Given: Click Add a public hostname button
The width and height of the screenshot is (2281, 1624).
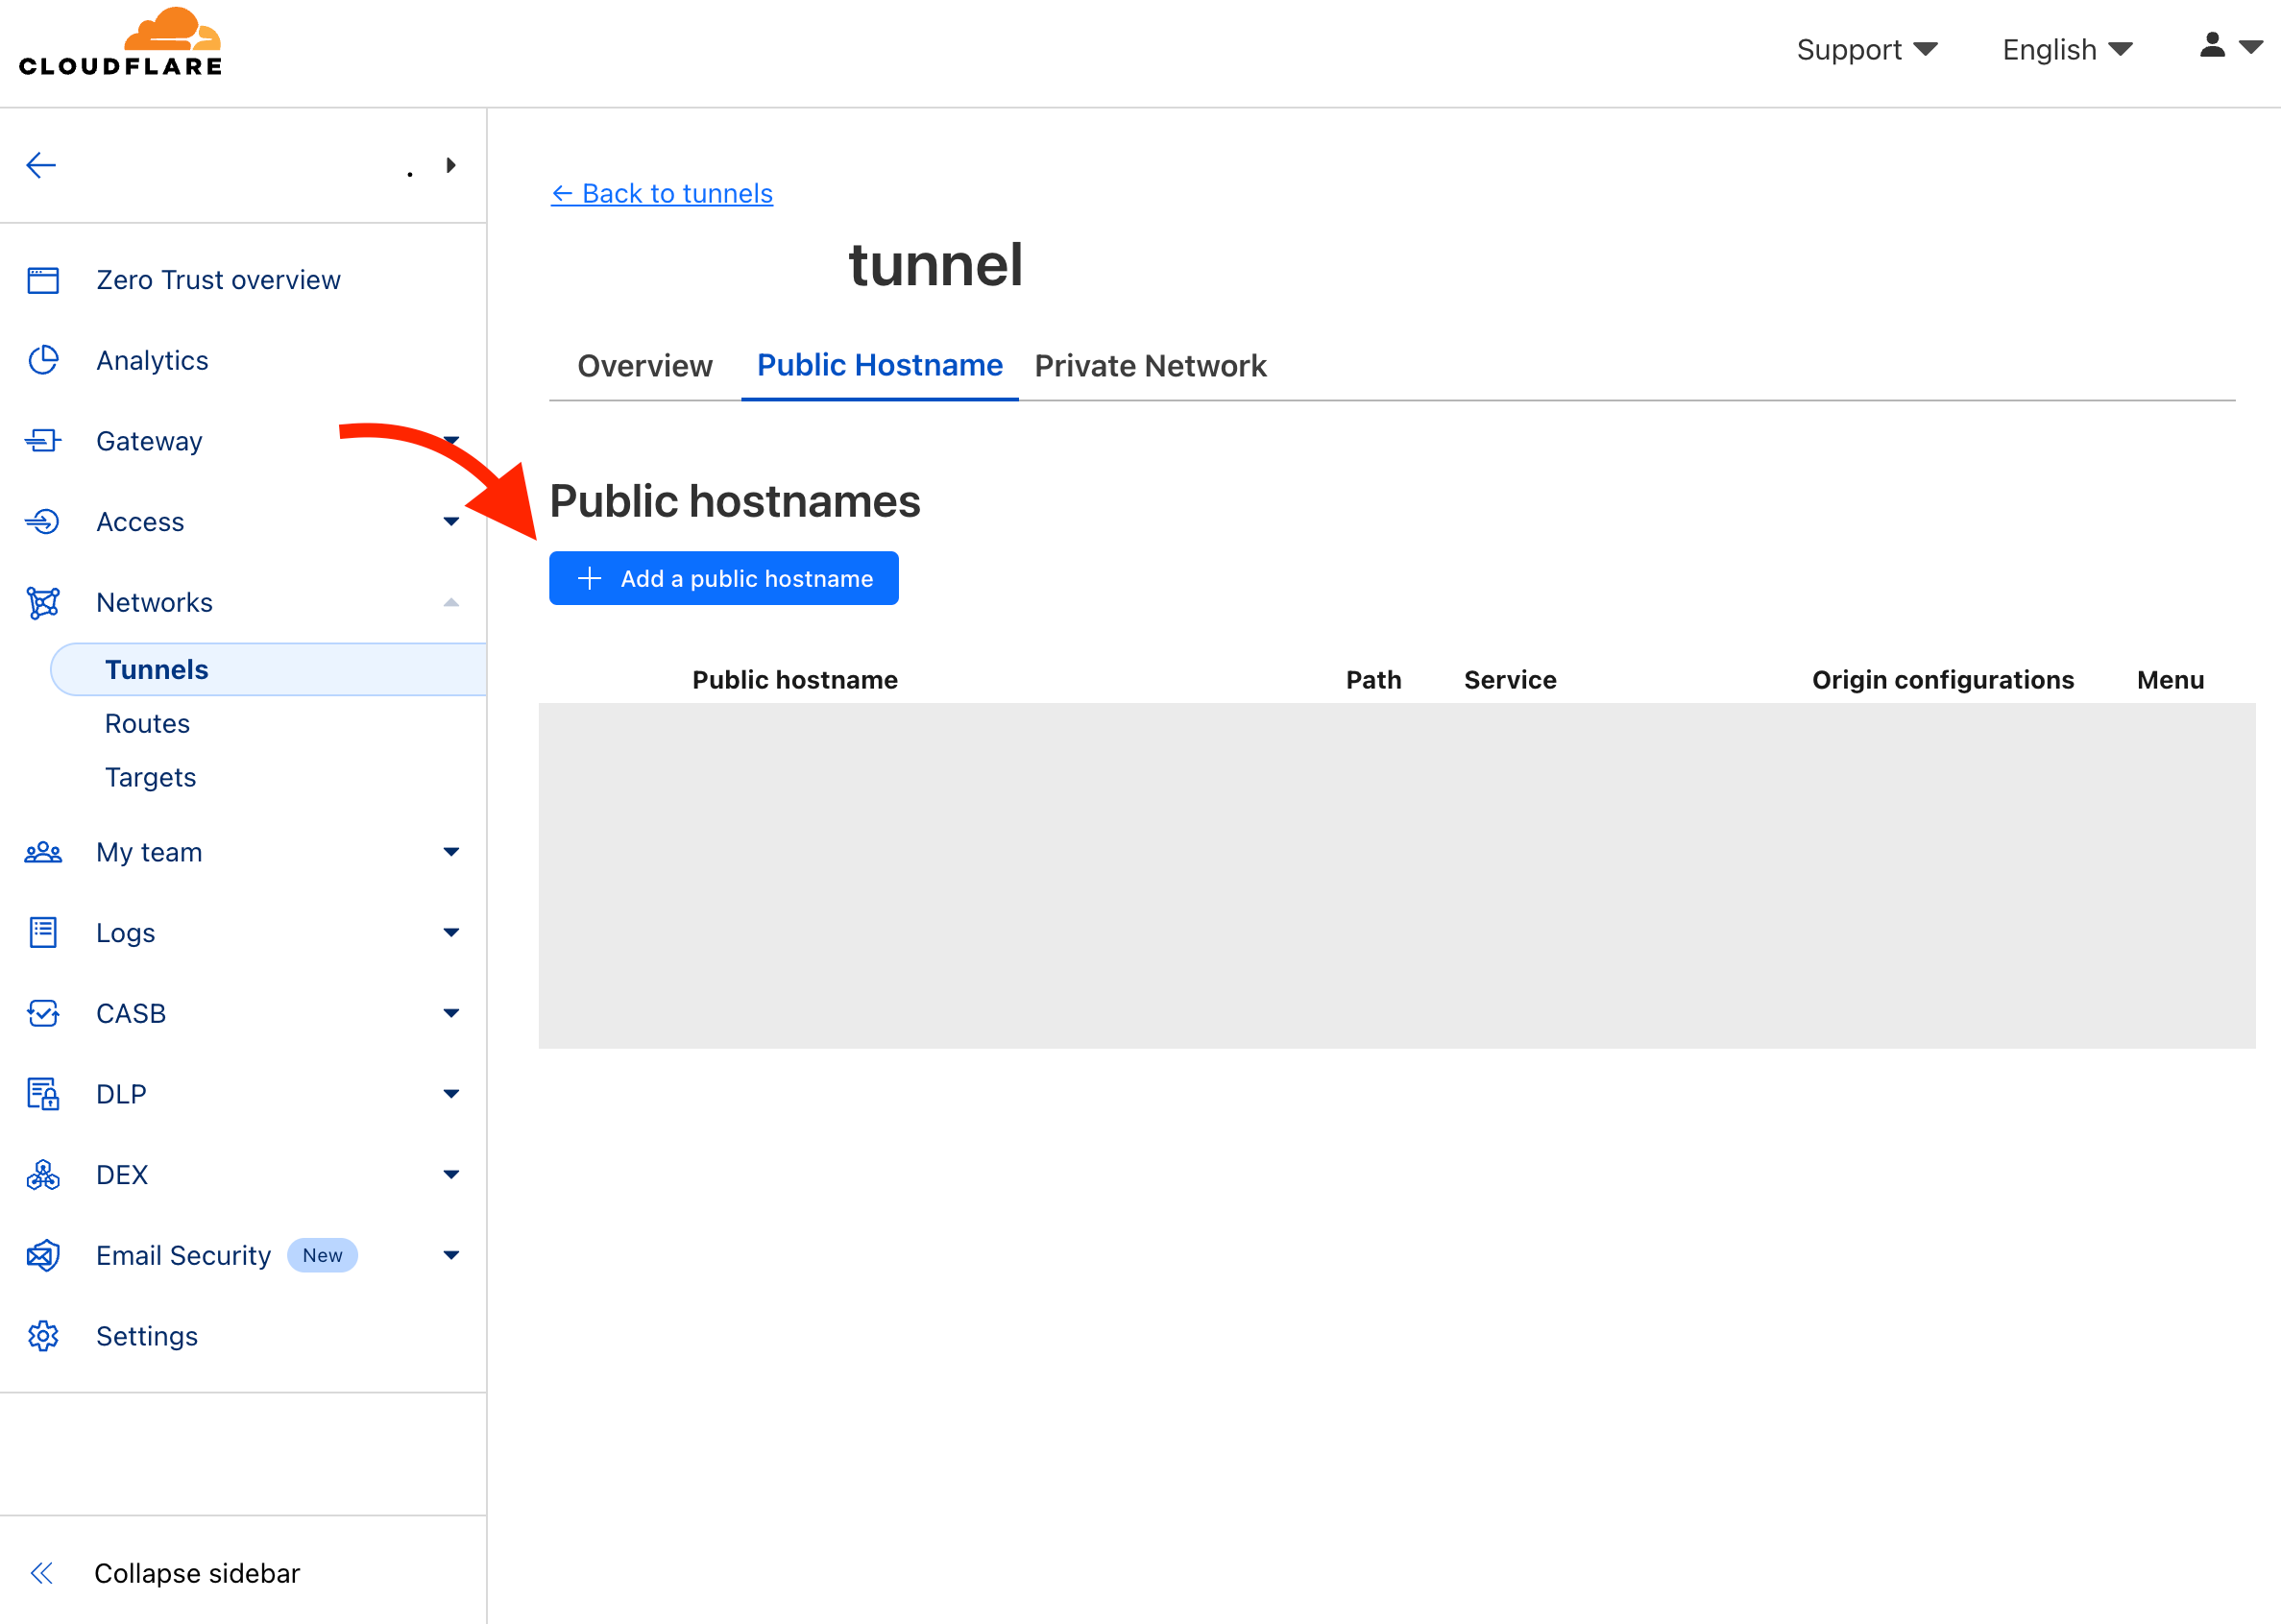Looking at the screenshot, I should tap(723, 578).
